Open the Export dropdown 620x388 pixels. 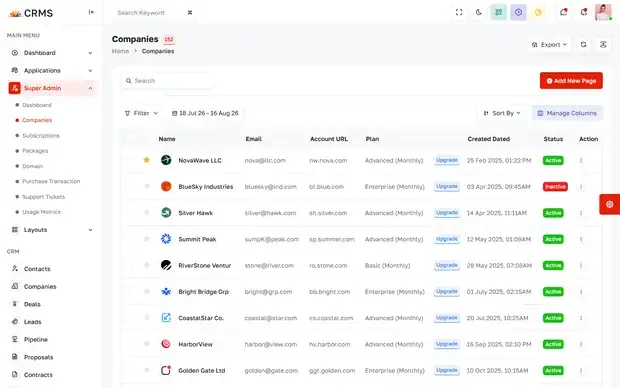point(549,45)
